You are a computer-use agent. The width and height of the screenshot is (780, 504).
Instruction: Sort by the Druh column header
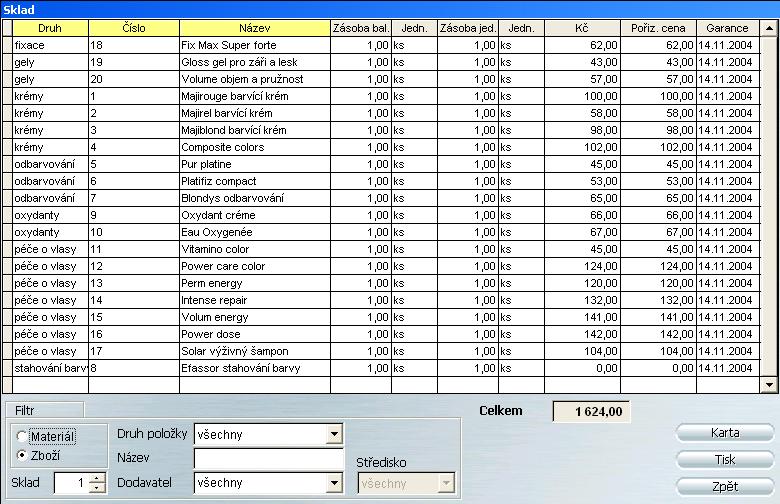[x=50, y=28]
